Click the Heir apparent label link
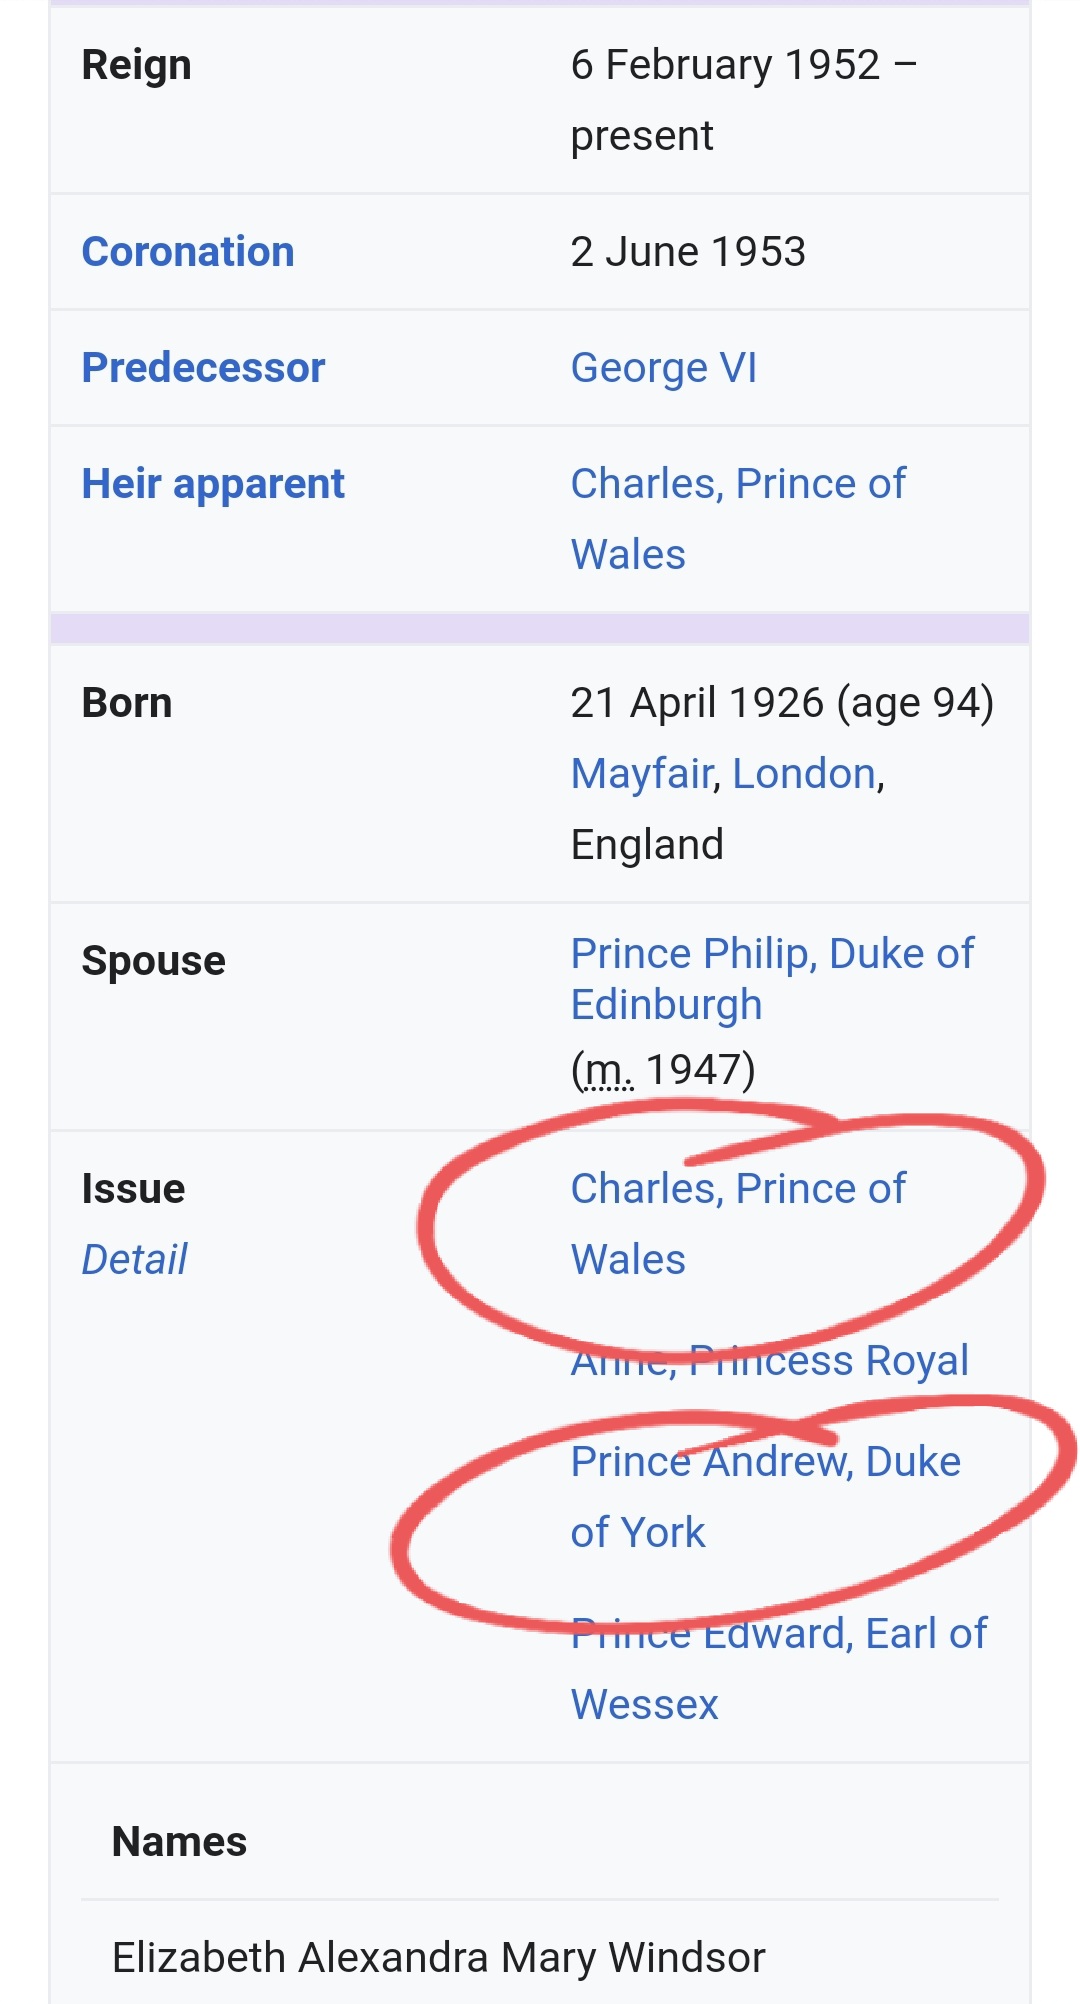The image size is (1080, 2004). (x=213, y=484)
